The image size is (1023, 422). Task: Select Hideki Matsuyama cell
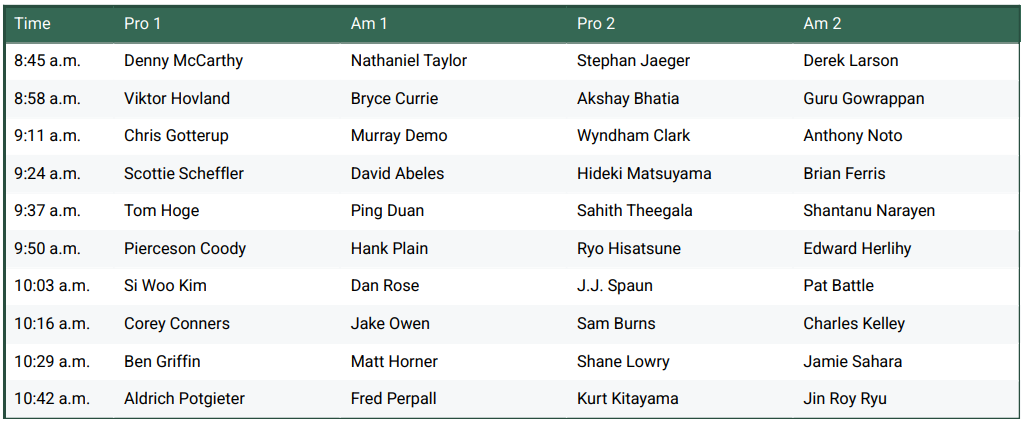pos(644,174)
